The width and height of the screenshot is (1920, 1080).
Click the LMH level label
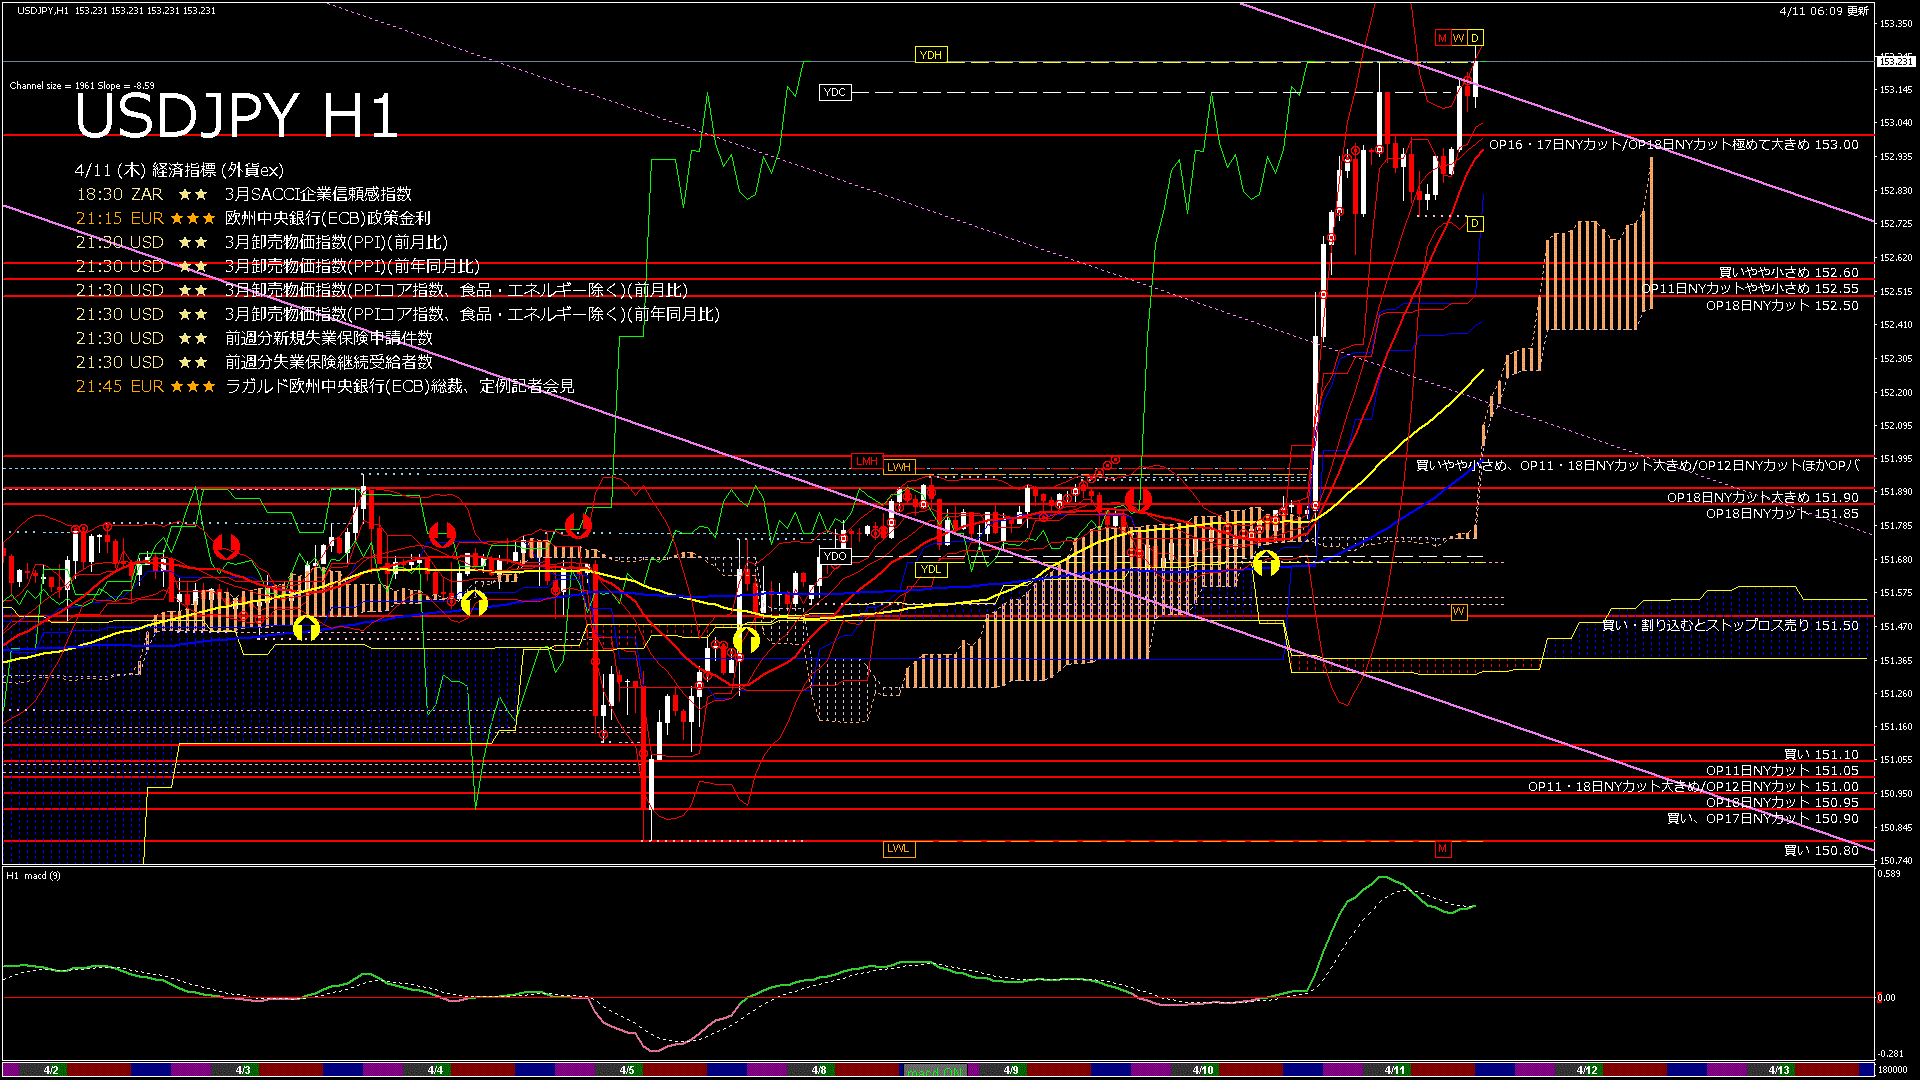click(x=866, y=461)
